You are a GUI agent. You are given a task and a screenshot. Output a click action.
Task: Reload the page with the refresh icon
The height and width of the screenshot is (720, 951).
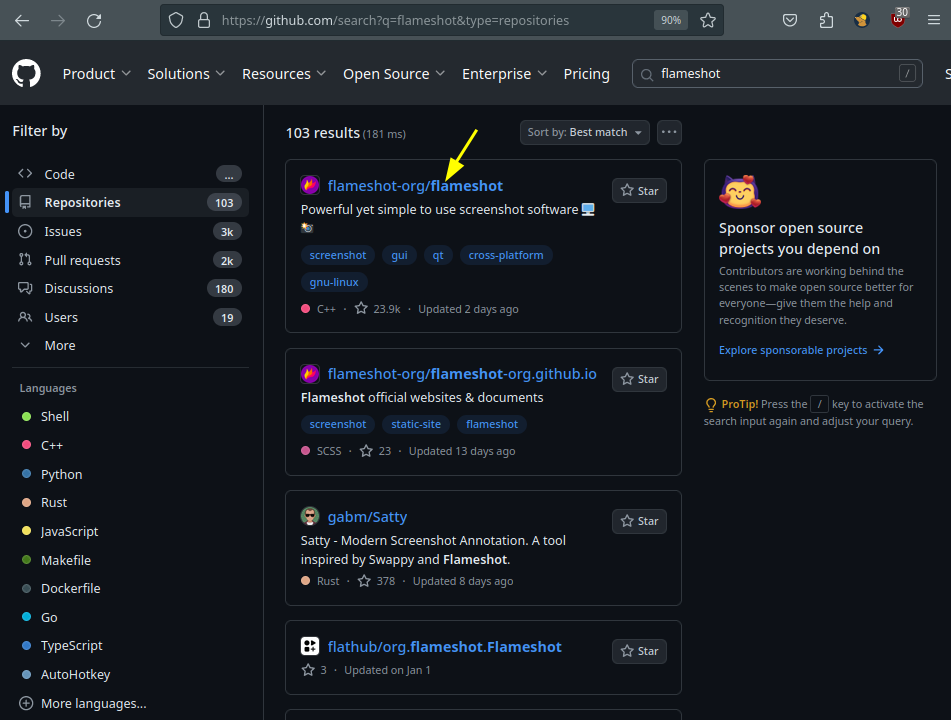94,21
